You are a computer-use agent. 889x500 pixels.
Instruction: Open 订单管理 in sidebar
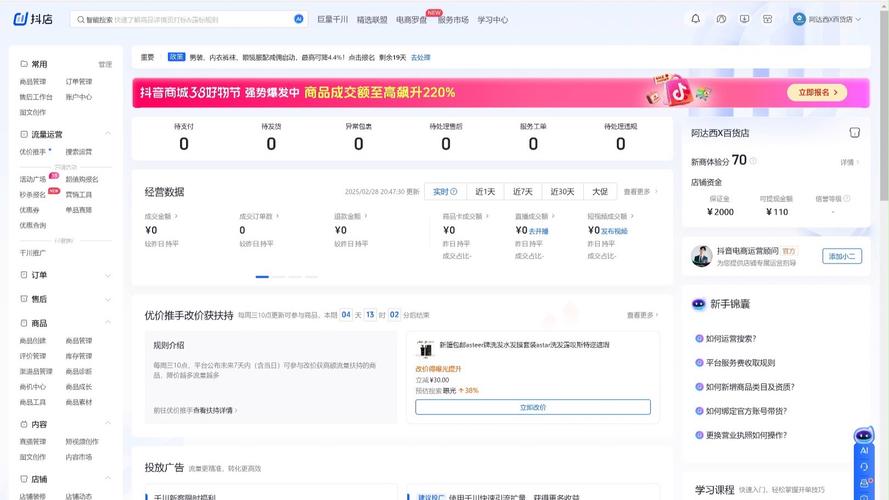[79, 82]
